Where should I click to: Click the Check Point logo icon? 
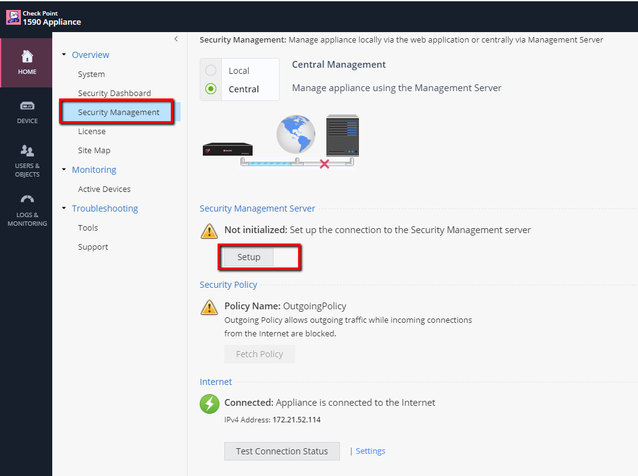(14, 16)
